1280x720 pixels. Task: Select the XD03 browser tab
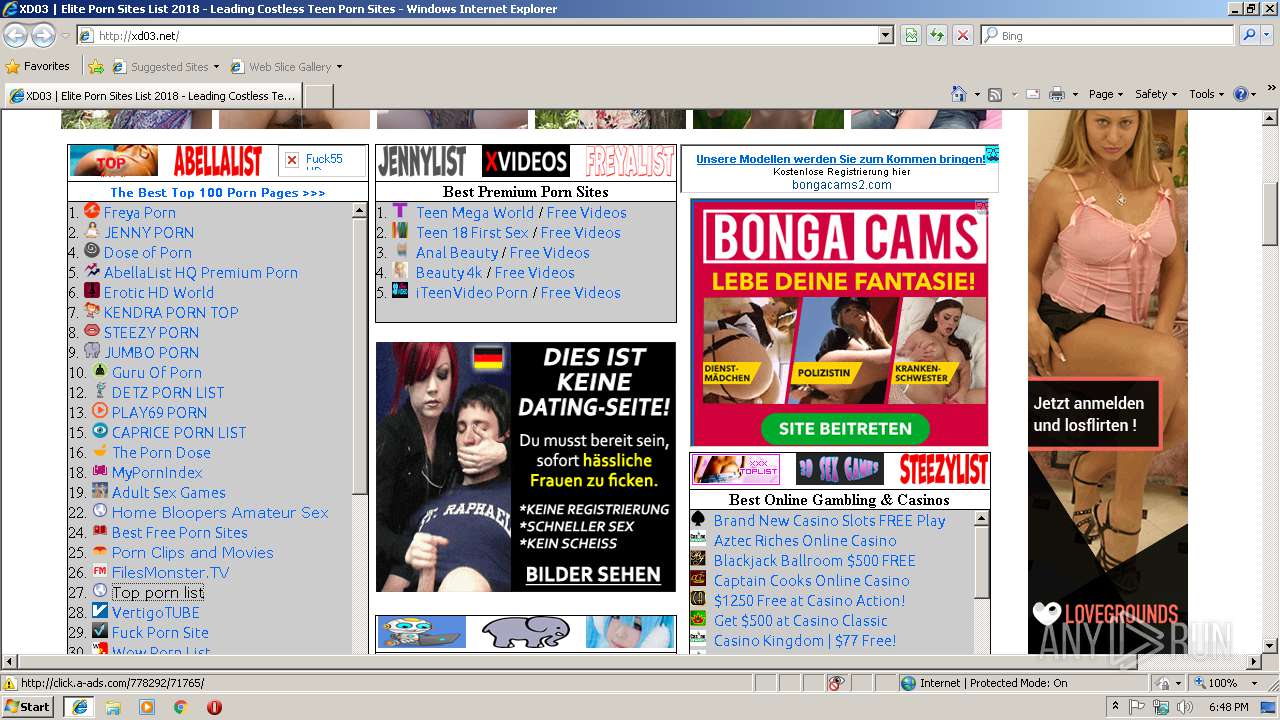[x=152, y=96]
